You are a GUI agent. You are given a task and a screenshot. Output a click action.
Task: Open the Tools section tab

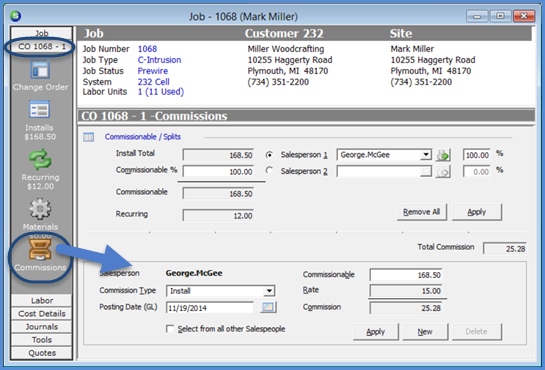click(x=42, y=340)
